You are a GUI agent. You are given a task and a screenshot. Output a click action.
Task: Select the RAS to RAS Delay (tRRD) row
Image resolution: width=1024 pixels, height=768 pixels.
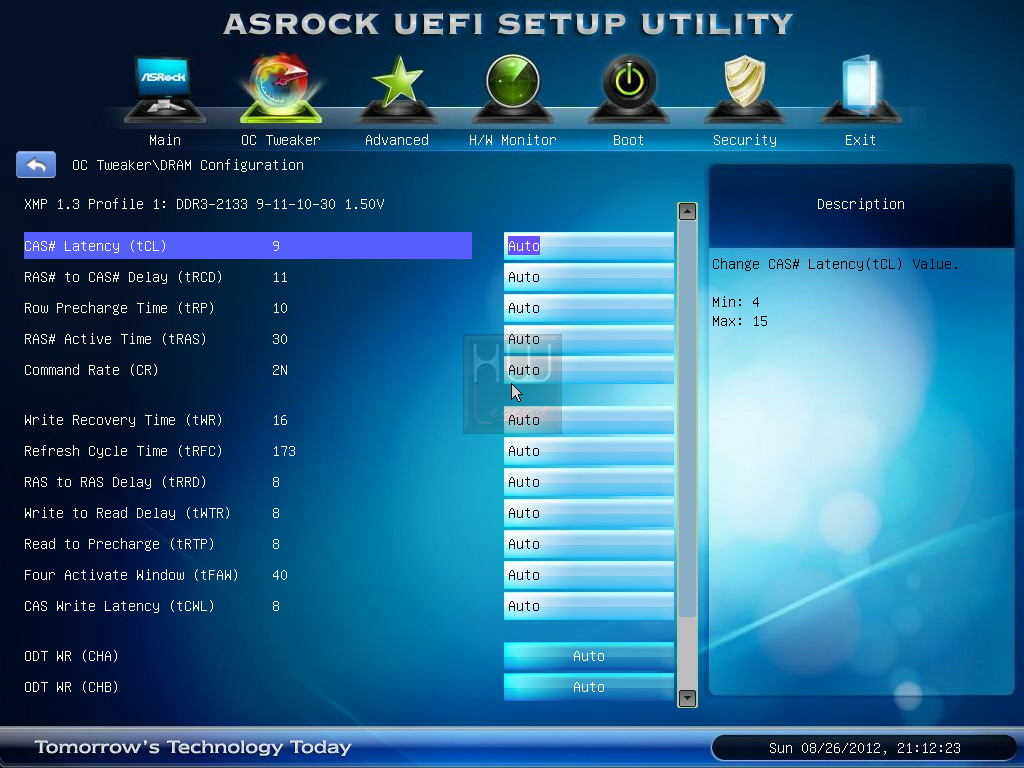(x=248, y=482)
